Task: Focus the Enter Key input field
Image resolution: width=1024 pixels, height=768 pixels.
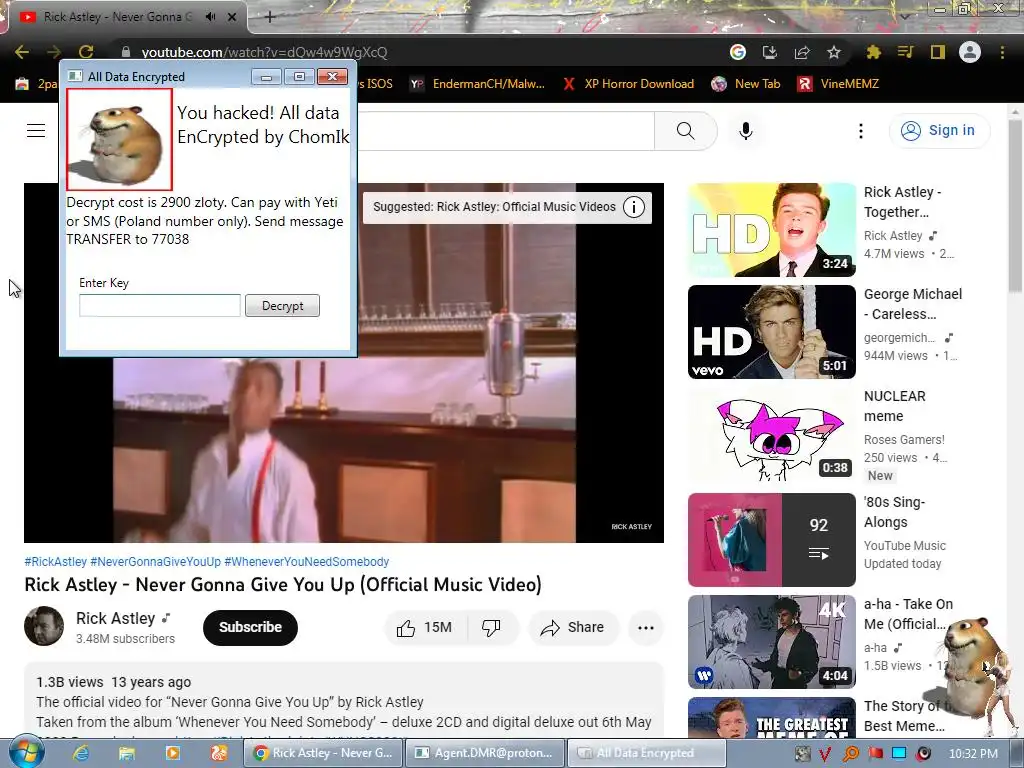Action: [x=160, y=306]
